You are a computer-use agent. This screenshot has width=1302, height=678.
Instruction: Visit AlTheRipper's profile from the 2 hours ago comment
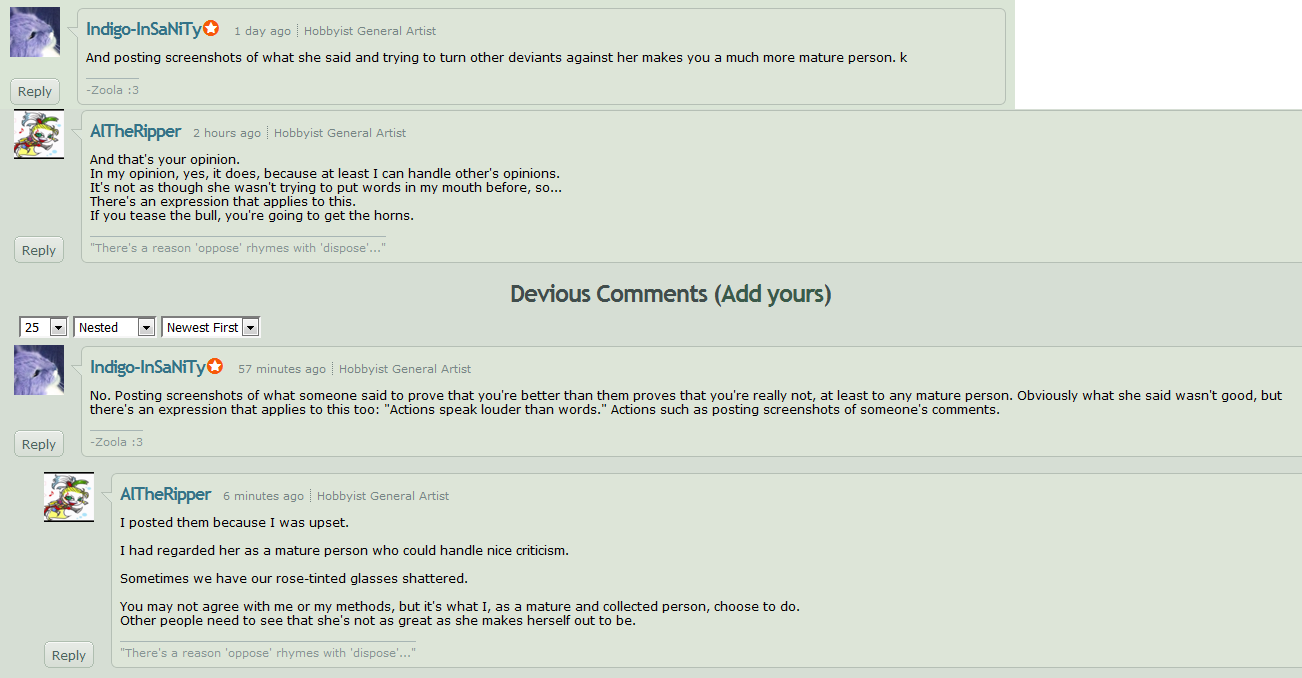(136, 132)
